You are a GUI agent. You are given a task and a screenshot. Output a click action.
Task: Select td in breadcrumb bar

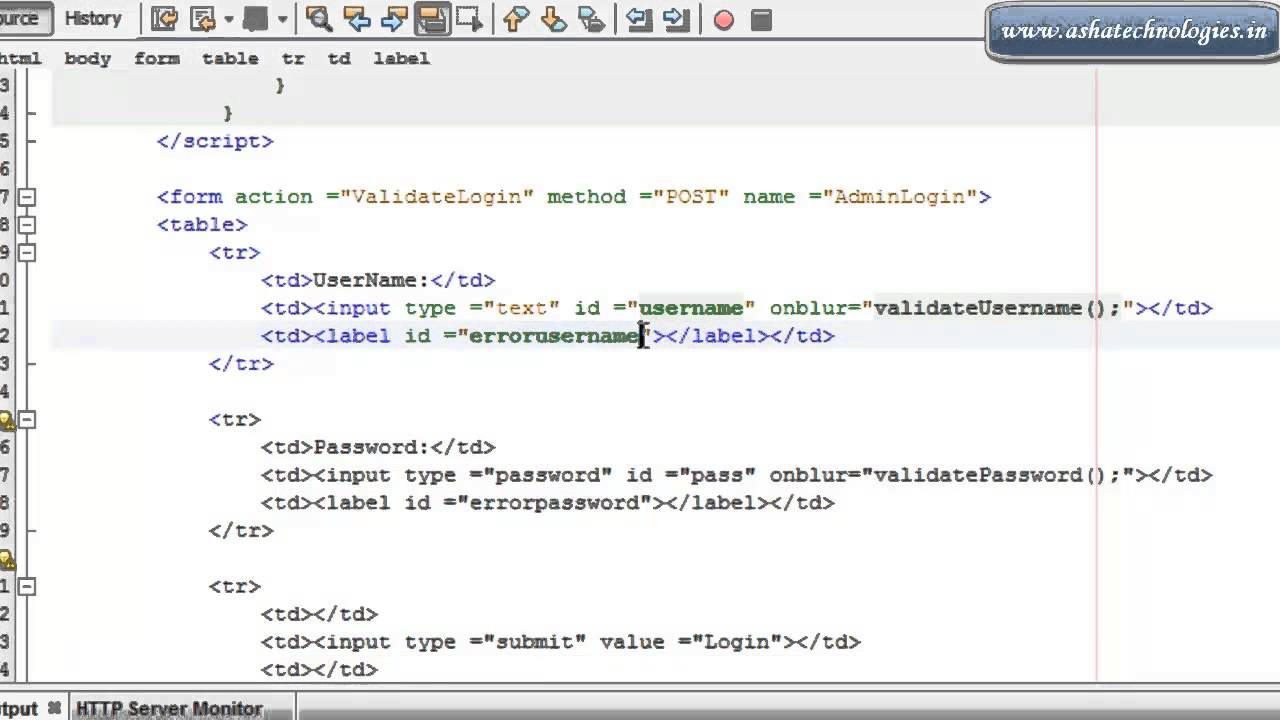[339, 58]
